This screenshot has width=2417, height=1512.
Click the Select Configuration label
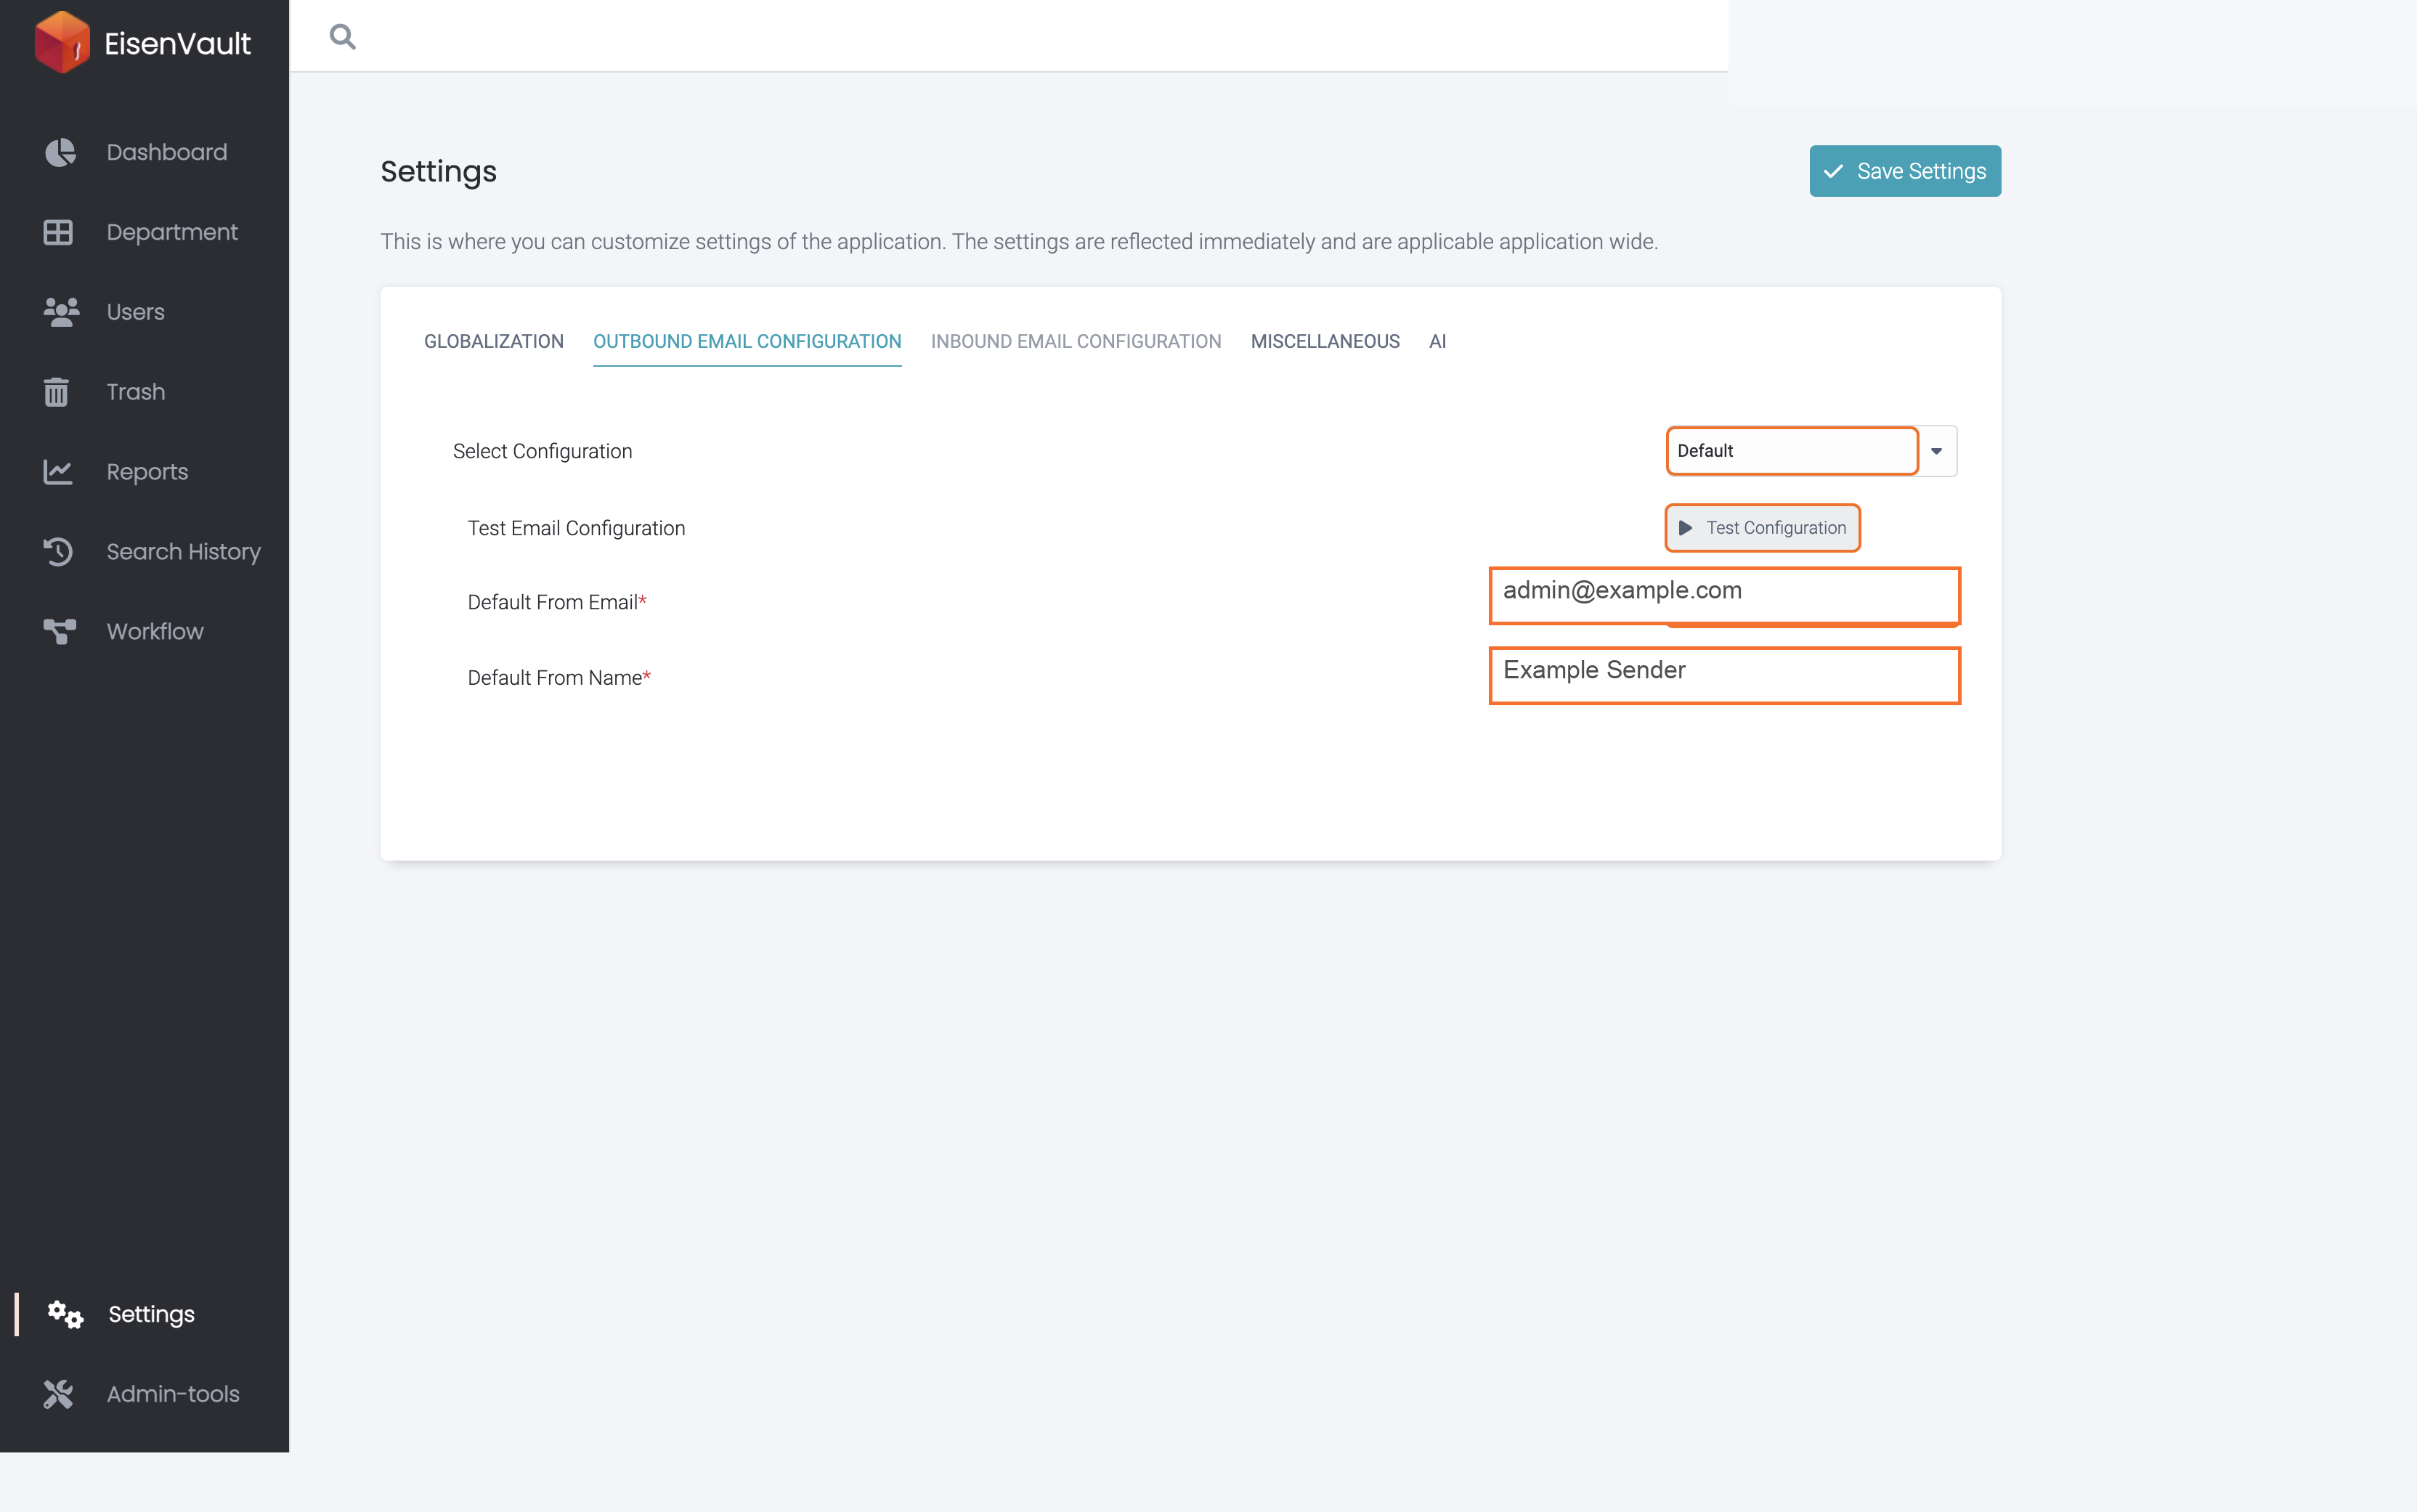coord(542,451)
